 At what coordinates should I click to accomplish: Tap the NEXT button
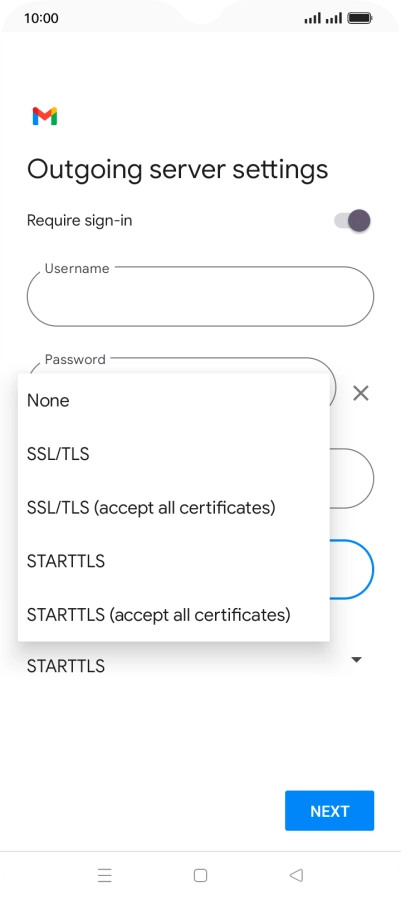(x=329, y=810)
